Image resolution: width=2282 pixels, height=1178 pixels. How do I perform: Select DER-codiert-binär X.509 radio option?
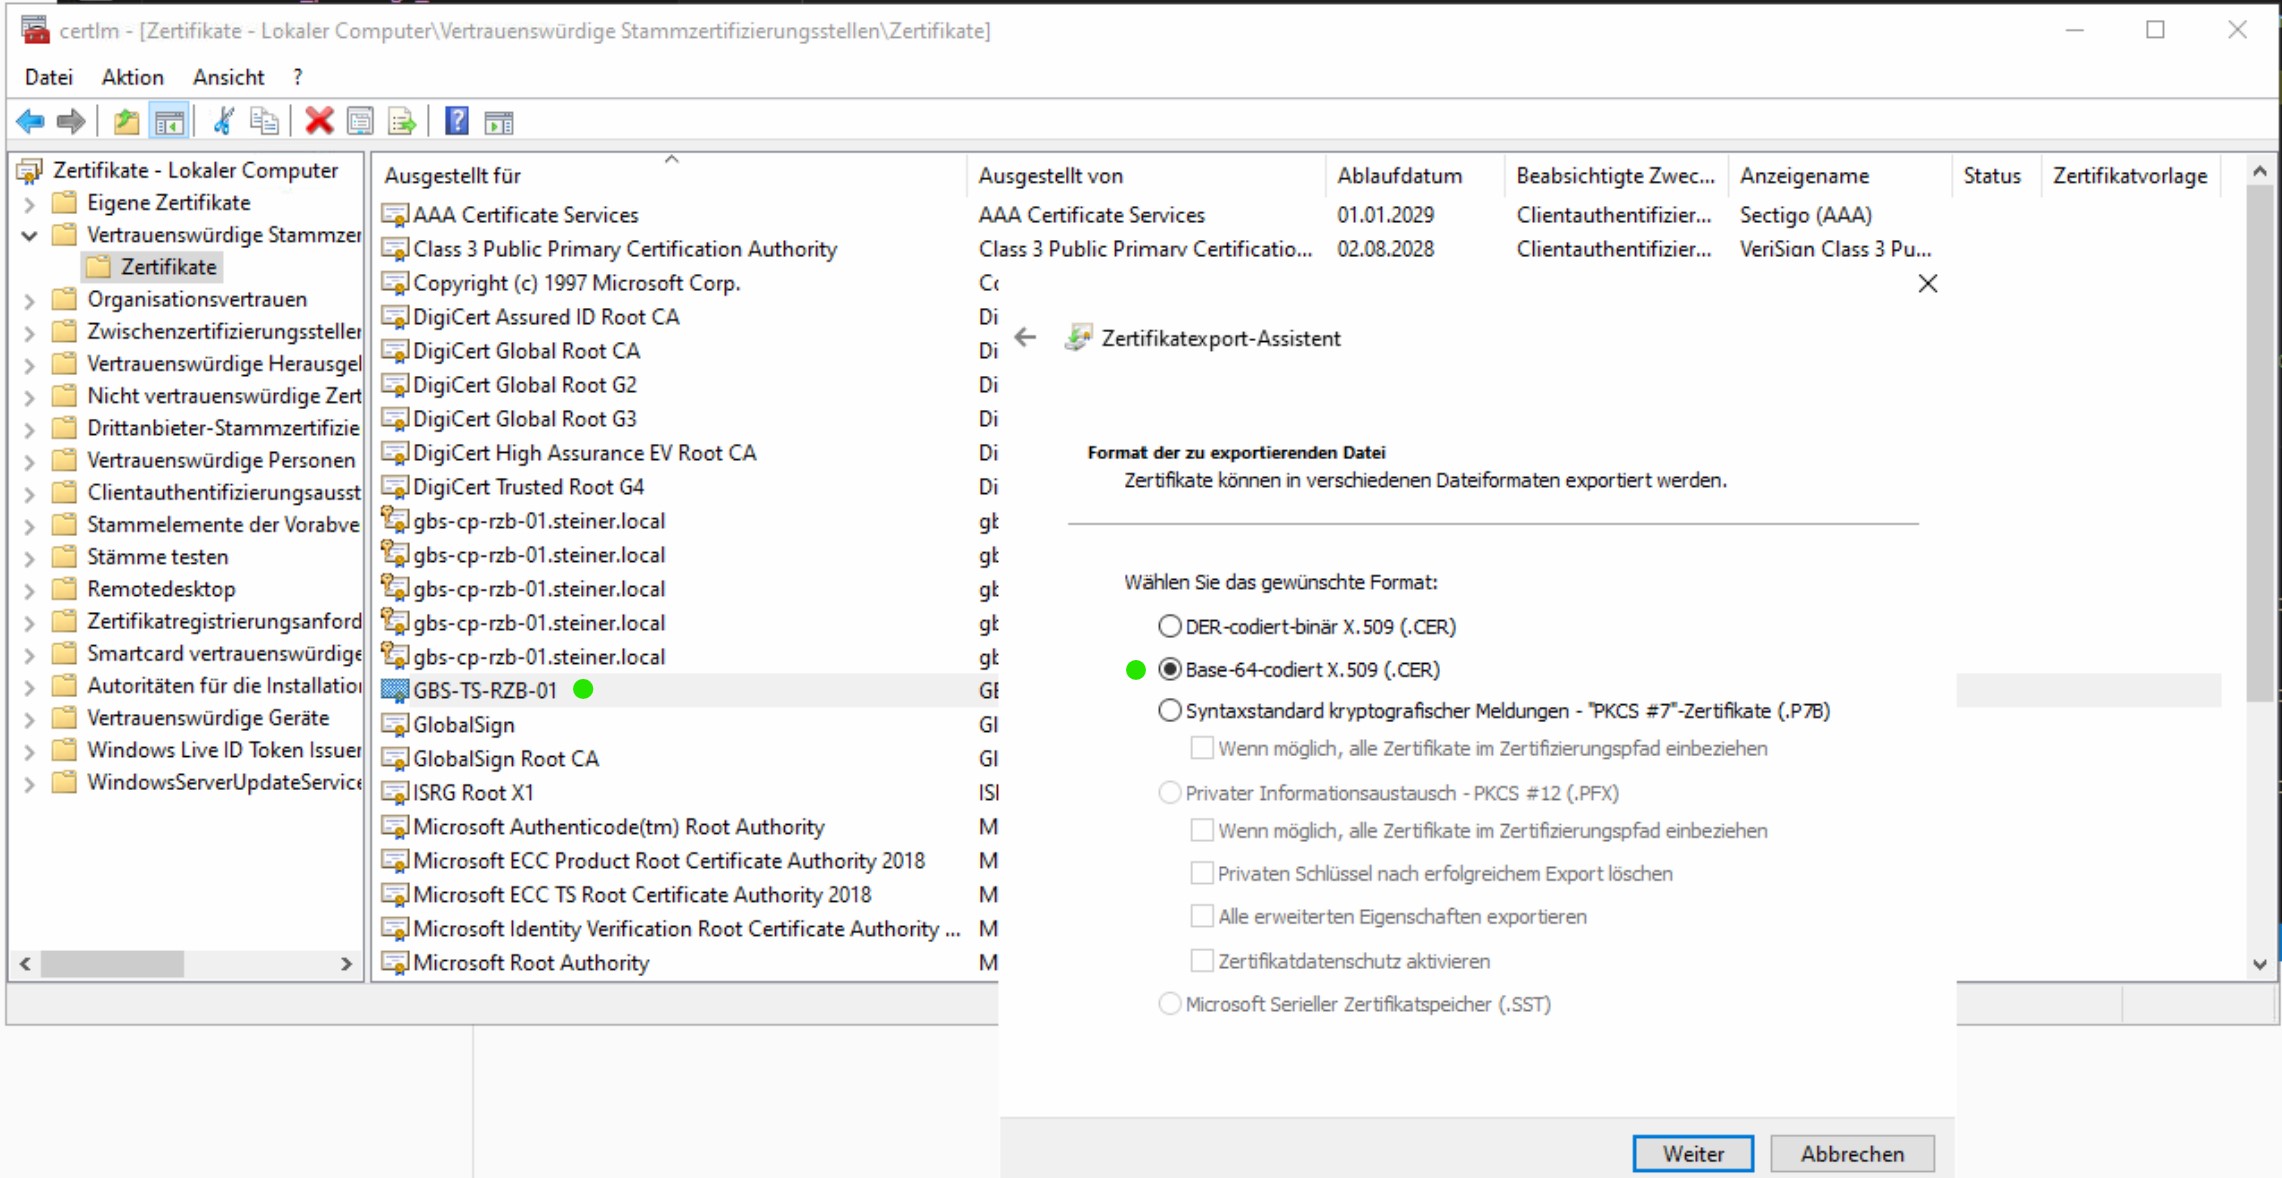click(x=1169, y=627)
